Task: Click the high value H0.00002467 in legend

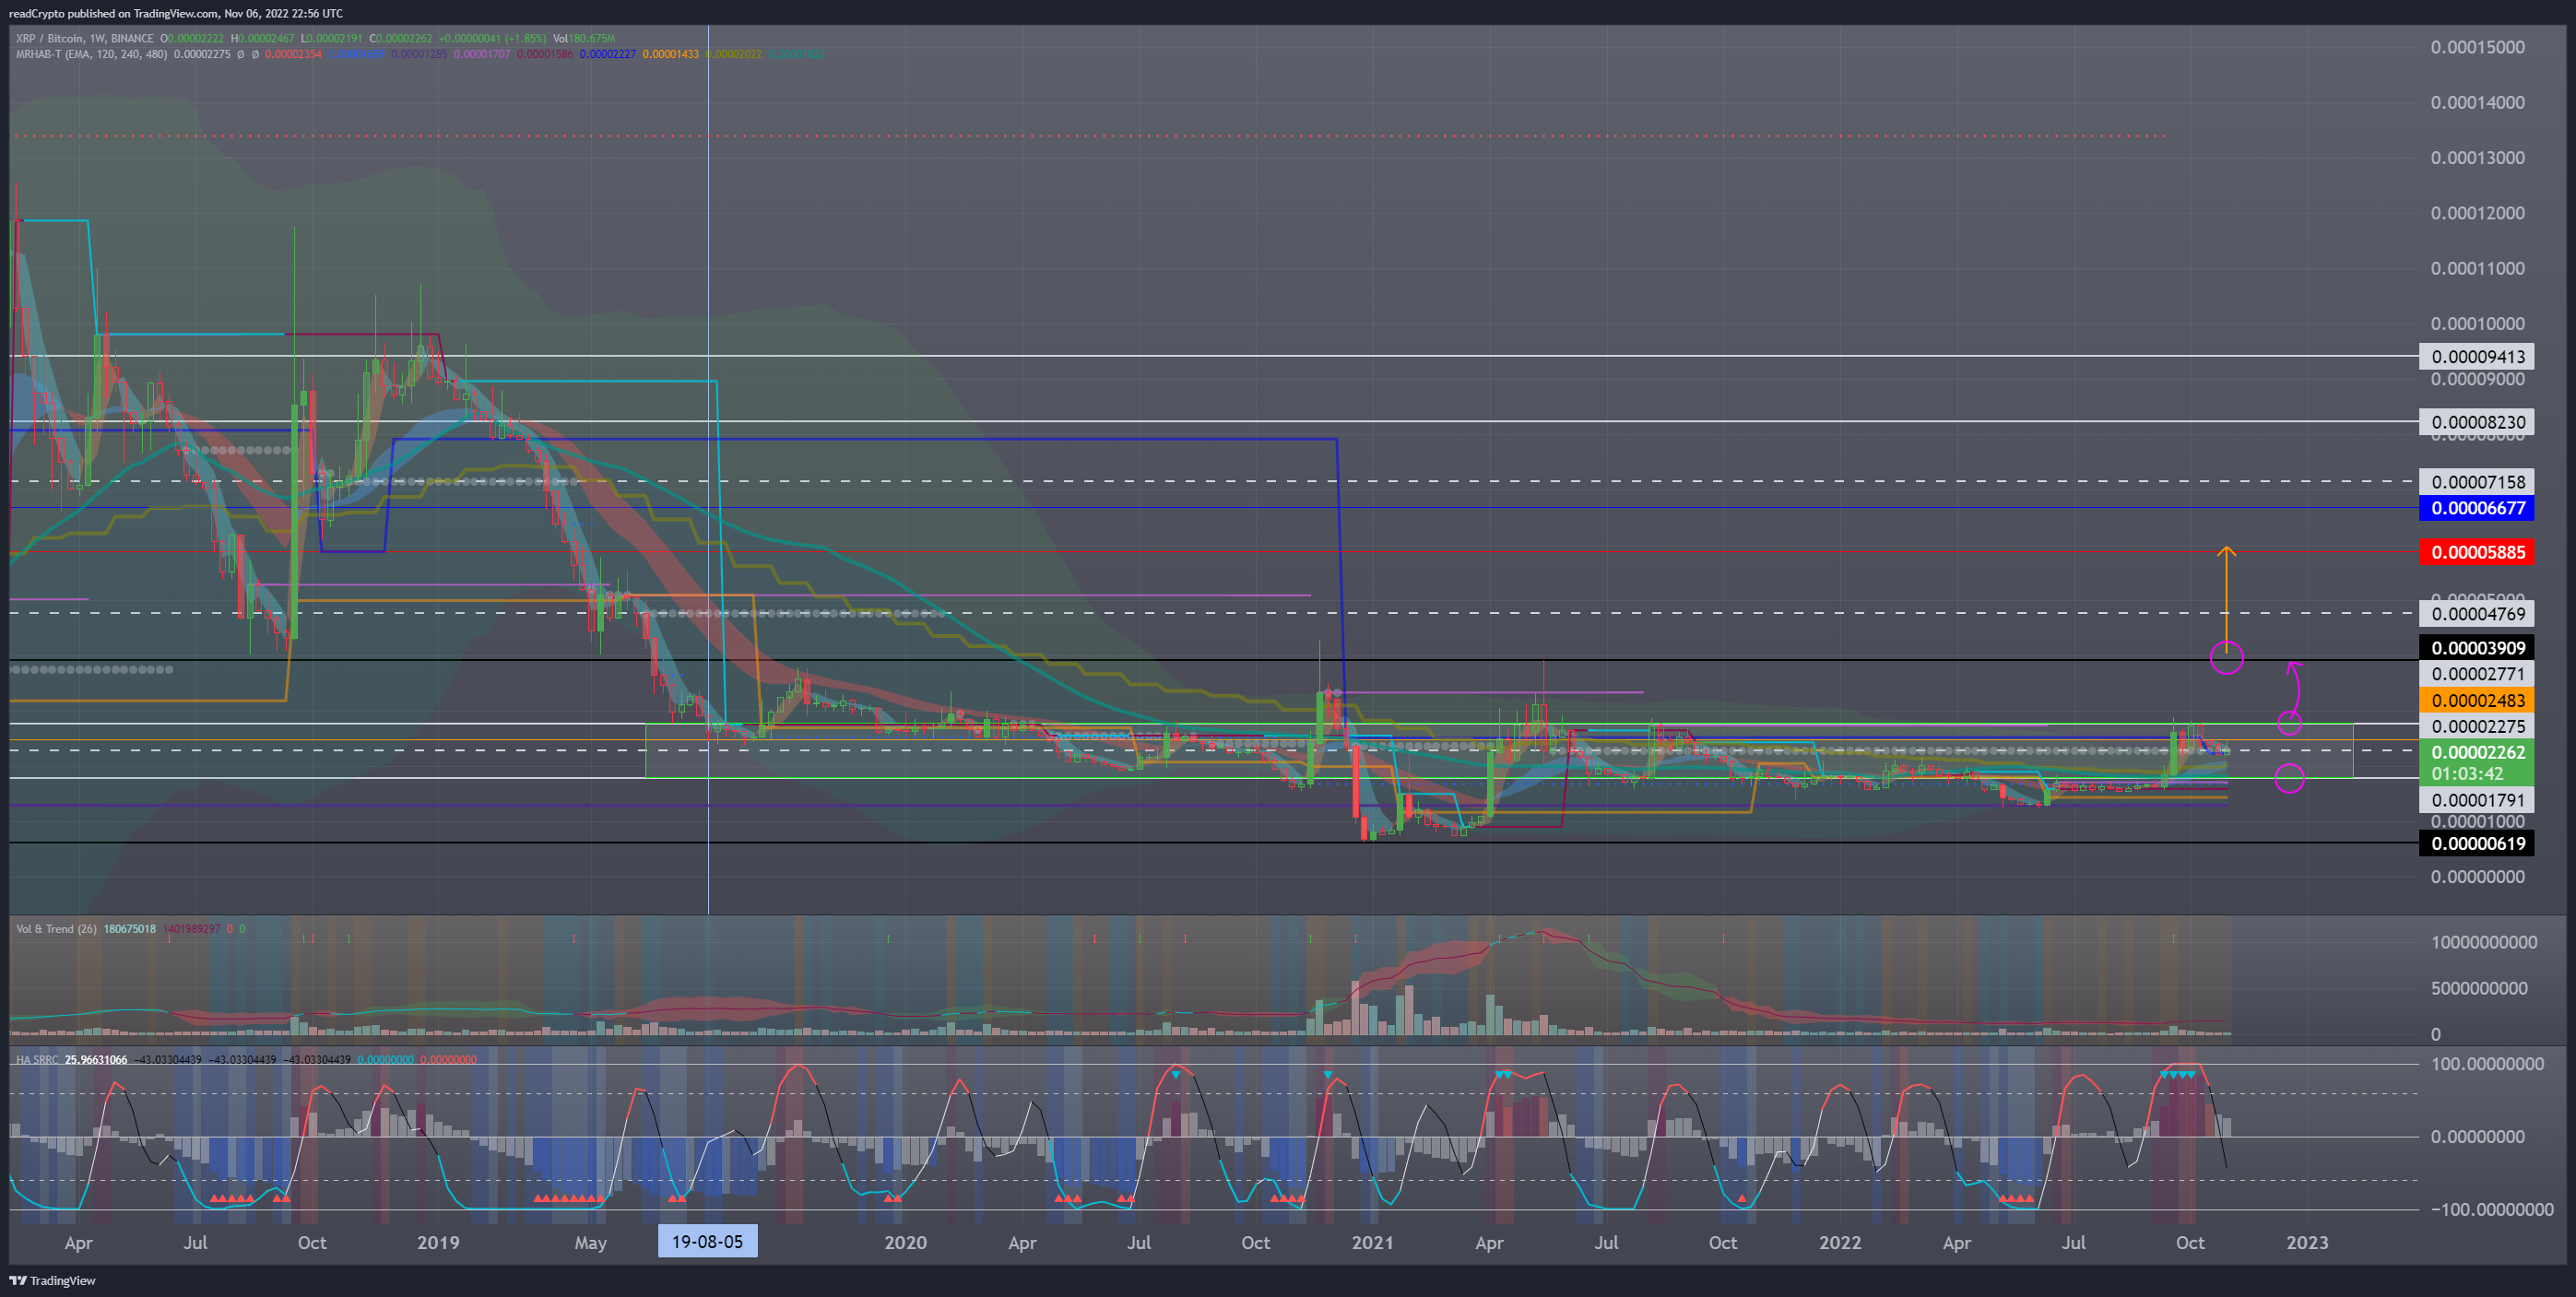Action: (x=262, y=39)
